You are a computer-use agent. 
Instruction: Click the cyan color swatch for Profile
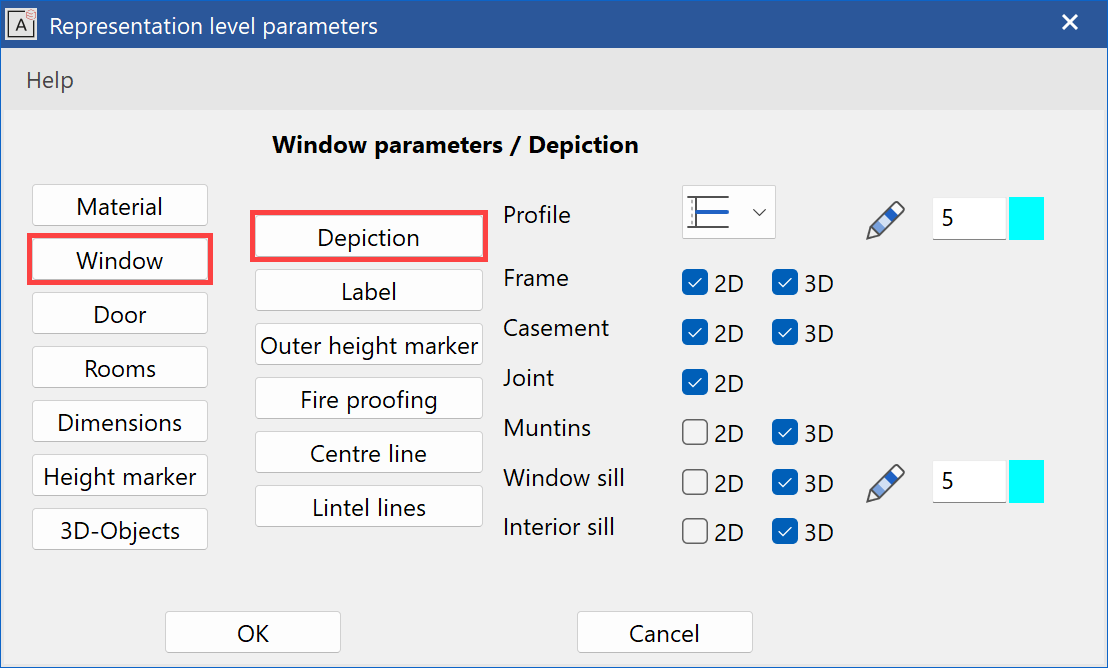[1026, 218]
